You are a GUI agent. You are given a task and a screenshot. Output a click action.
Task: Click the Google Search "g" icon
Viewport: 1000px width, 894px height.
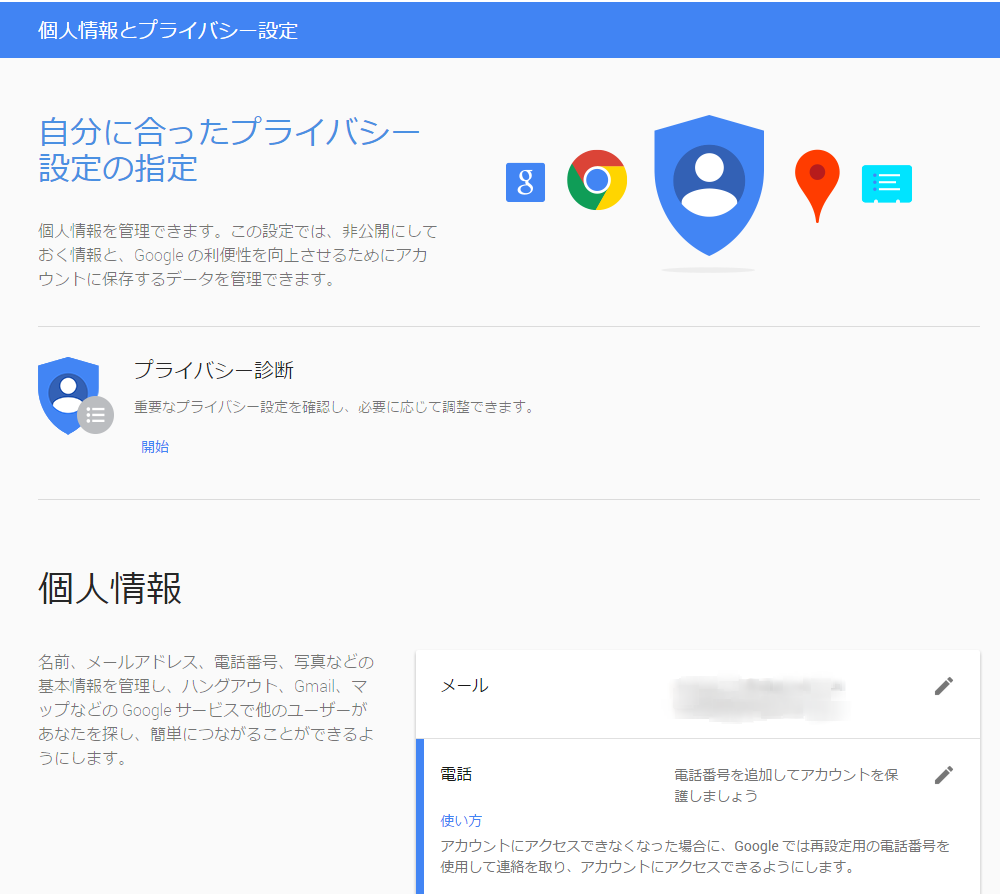525,183
